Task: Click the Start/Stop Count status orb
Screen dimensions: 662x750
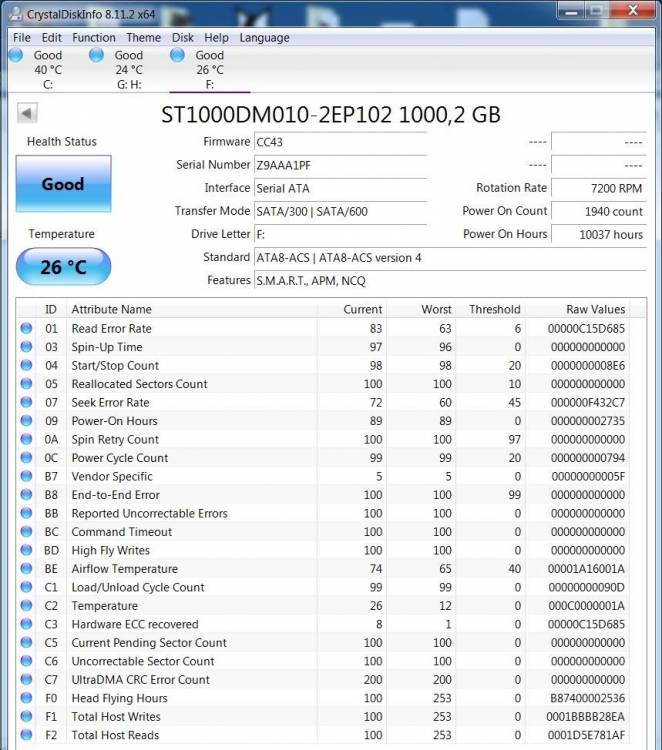Action: coord(26,365)
